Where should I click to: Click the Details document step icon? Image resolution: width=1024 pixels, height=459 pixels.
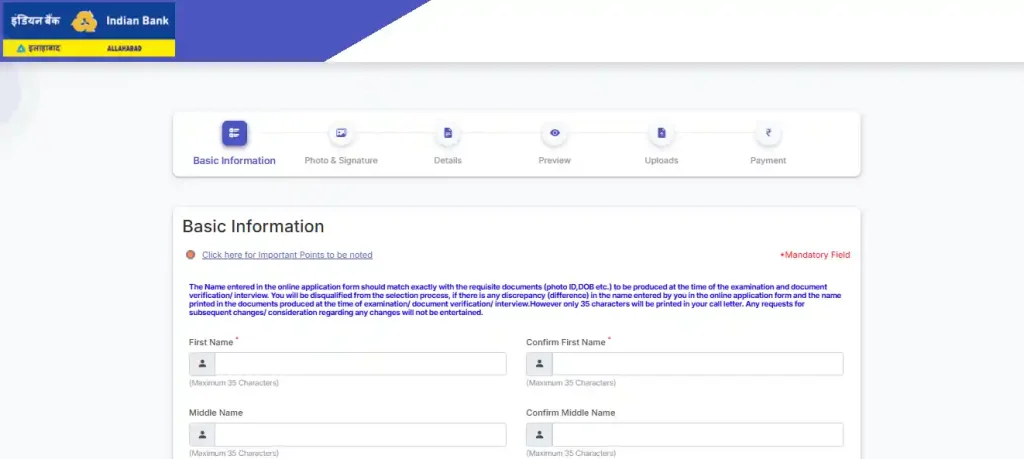pyautogui.click(x=448, y=133)
